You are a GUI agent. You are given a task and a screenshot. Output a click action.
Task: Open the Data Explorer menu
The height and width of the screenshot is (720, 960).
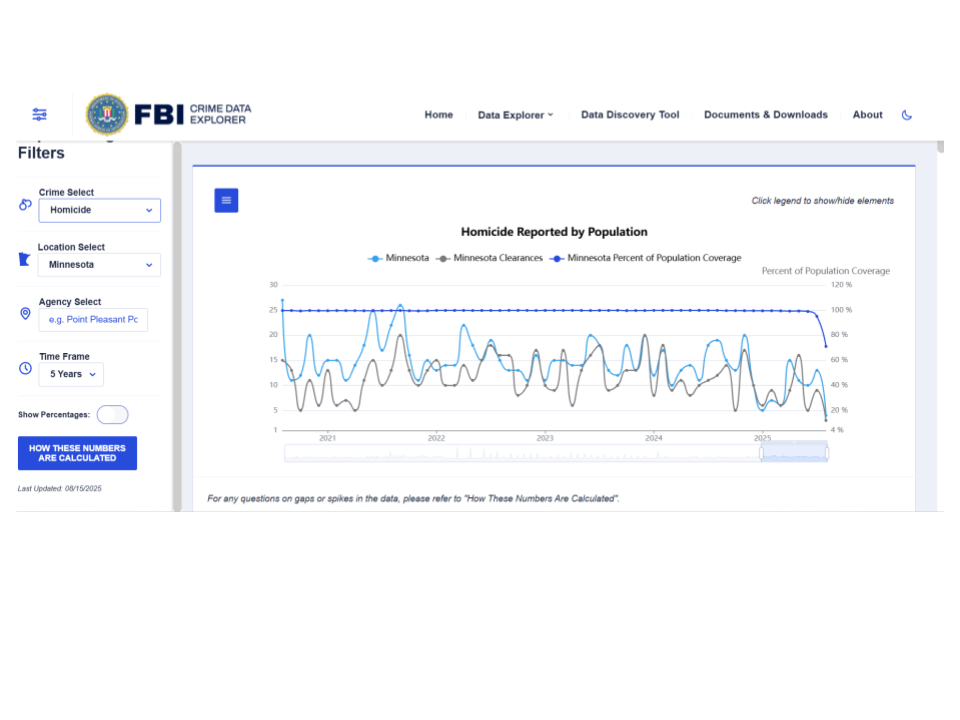point(515,115)
